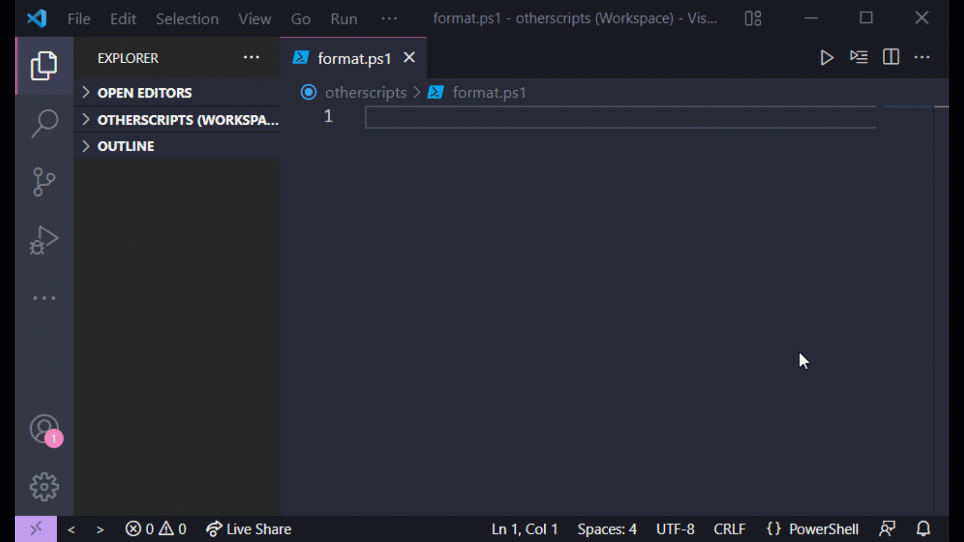
Task: Click the Accounts icon with notification badge
Action: 44,429
